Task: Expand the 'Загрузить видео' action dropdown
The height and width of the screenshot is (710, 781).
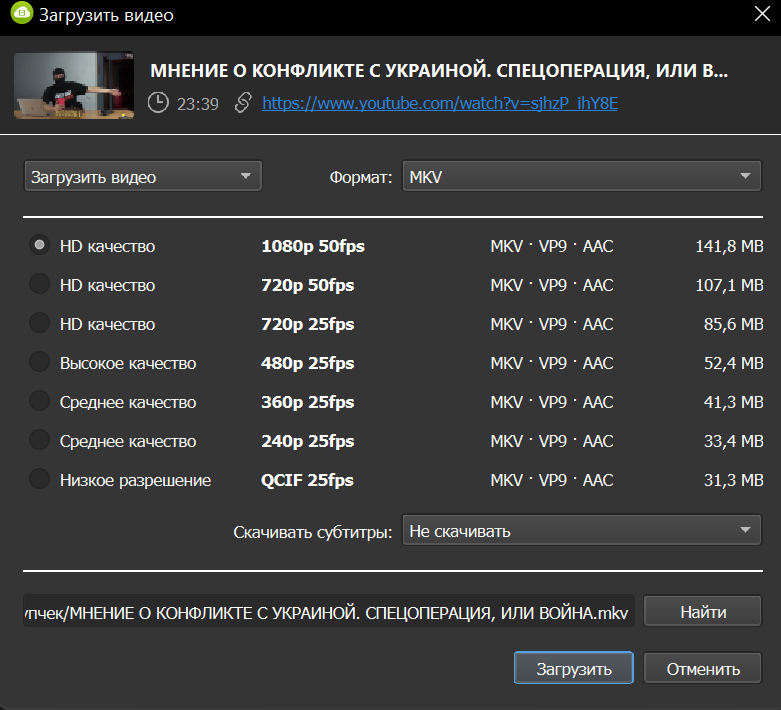Action: click(x=142, y=177)
